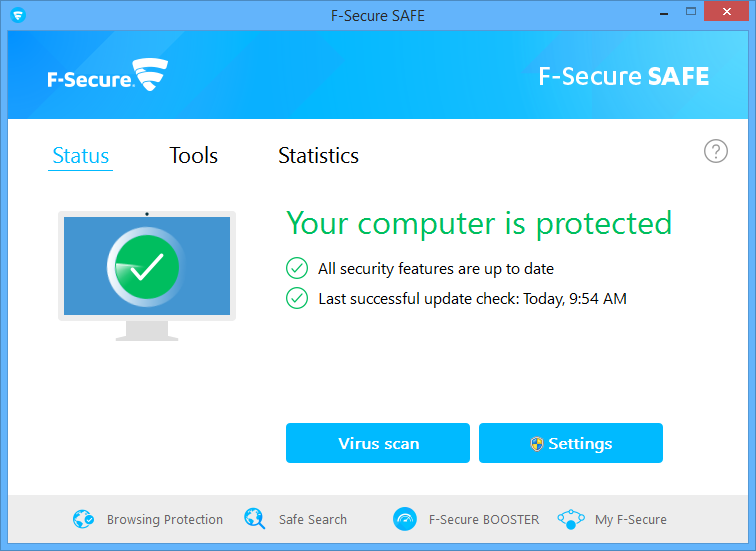The image size is (756, 551).
Task: Select the Status tab
Action: pos(80,156)
